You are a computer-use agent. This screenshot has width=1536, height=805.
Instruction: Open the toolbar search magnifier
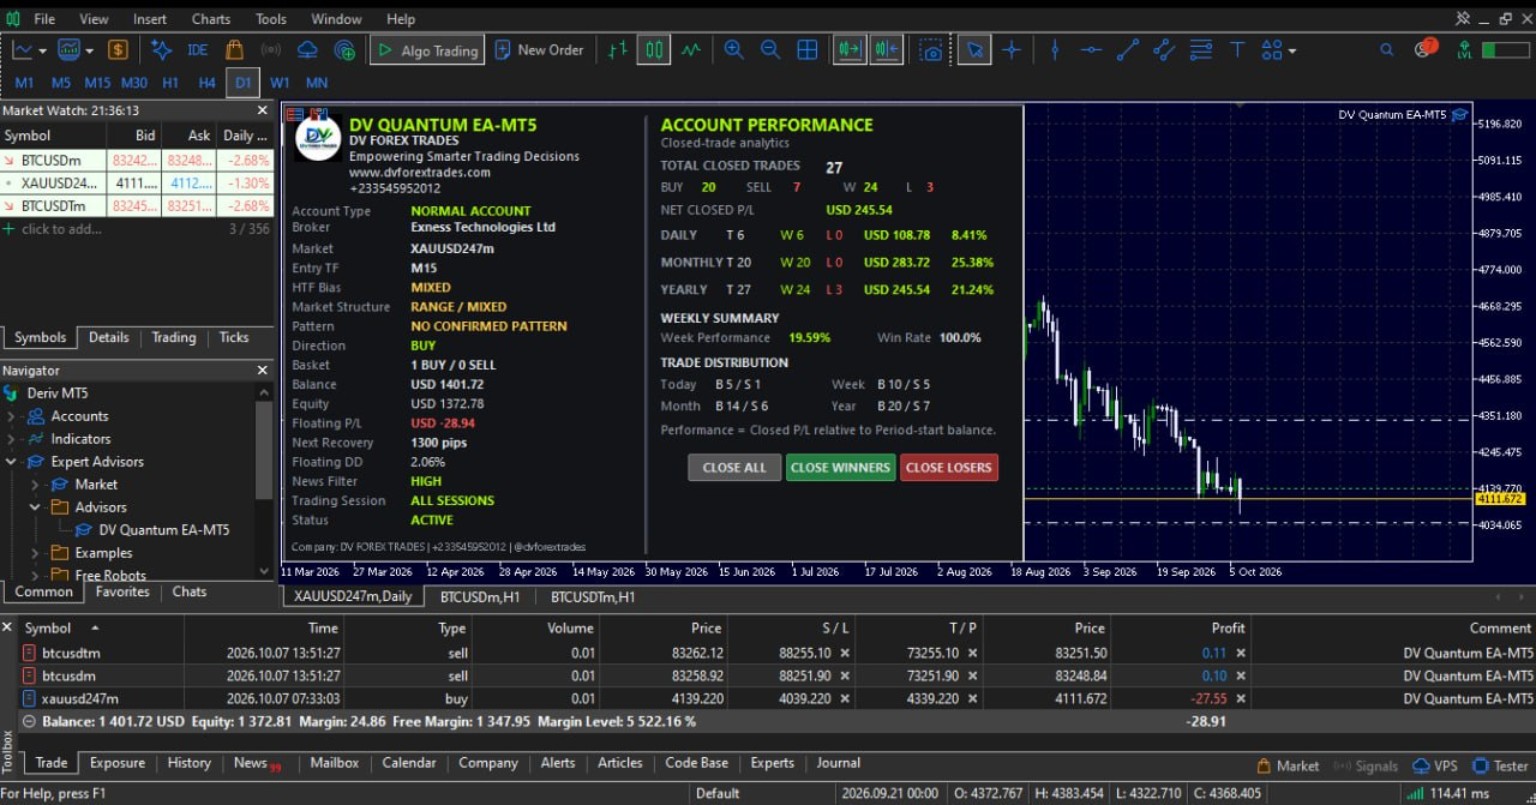click(x=1386, y=50)
